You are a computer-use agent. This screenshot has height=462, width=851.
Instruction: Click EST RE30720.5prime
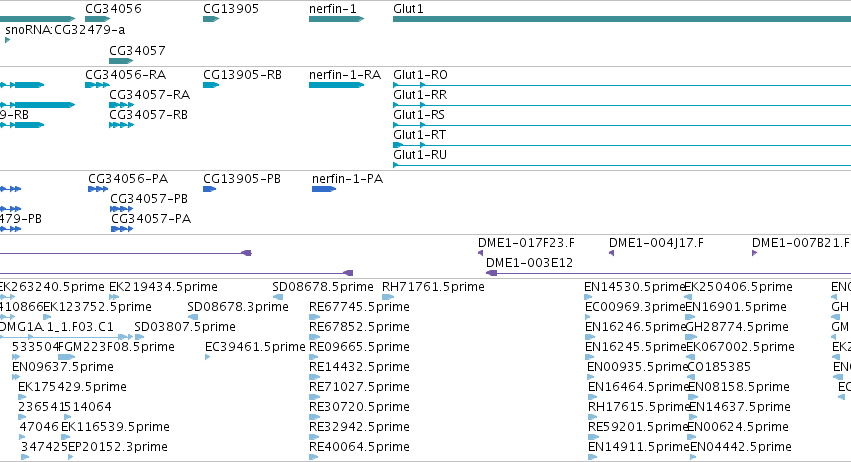[x=359, y=407]
